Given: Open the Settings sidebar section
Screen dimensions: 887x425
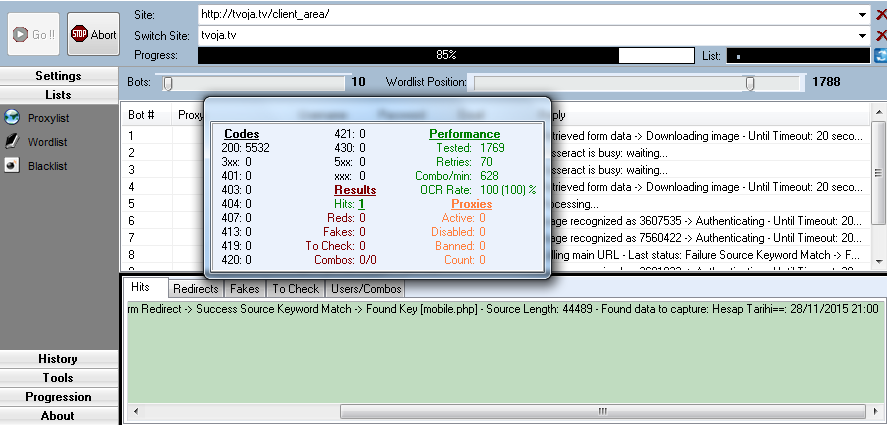Looking at the screenshot, I should [58, 76].
